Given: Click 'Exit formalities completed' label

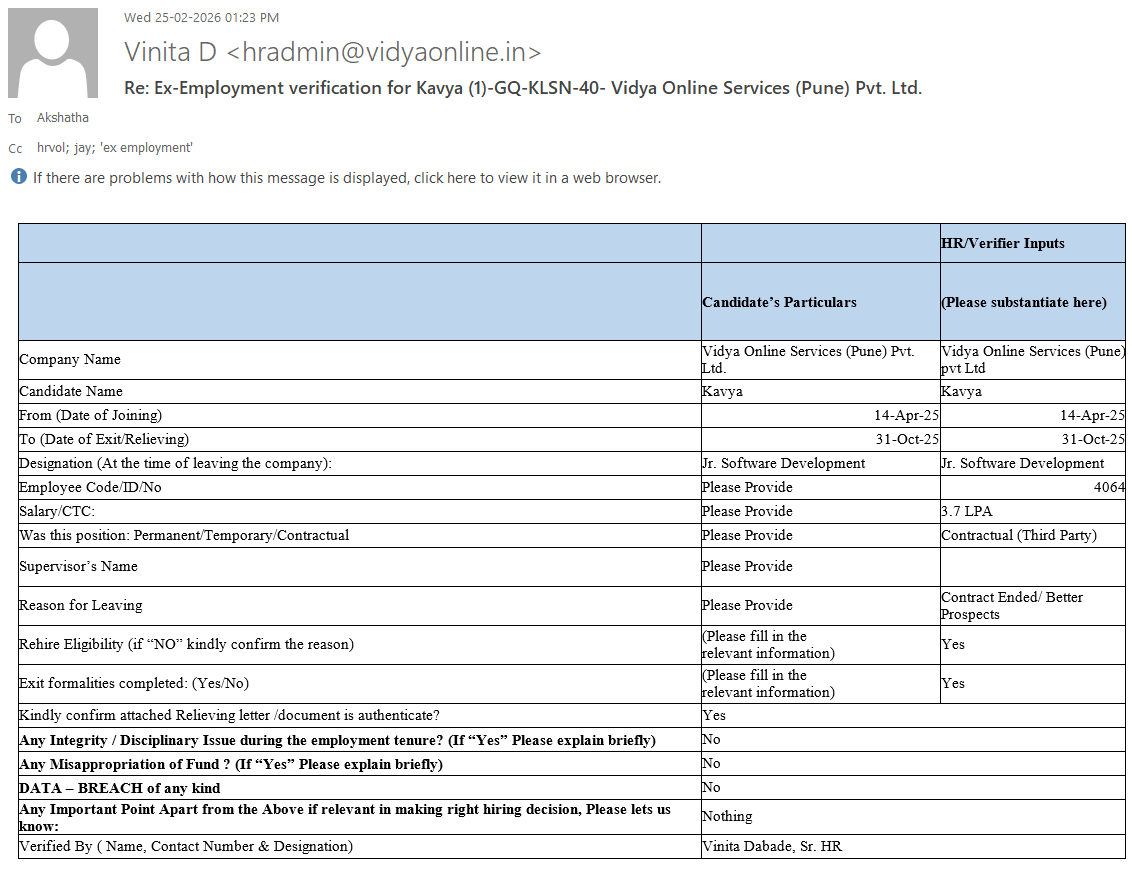Looking at the screenshot, I should tap(134, 684).
